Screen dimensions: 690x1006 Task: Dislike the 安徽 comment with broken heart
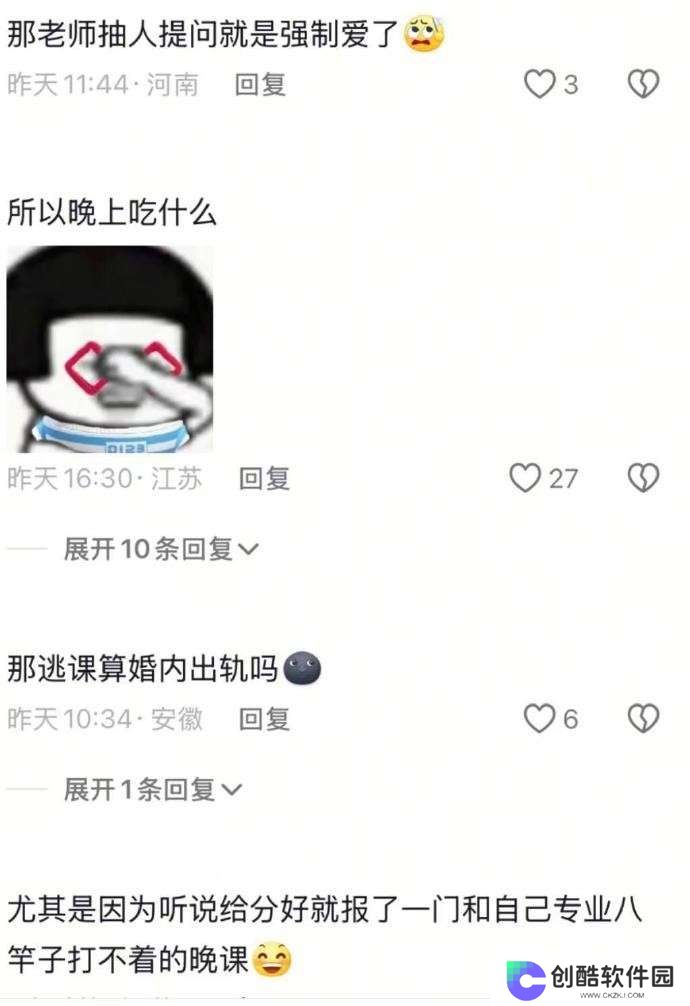(x=643, y=718)
